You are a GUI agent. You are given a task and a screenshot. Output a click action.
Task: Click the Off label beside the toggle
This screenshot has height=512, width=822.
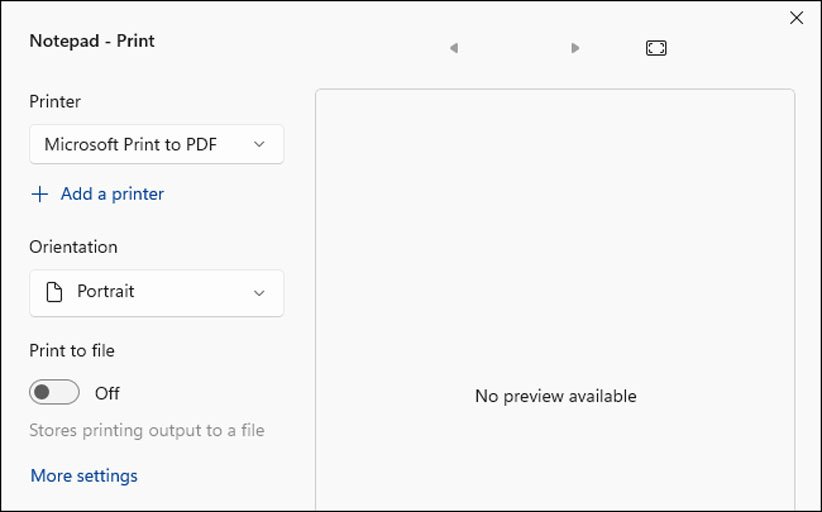tap(107, 393)
